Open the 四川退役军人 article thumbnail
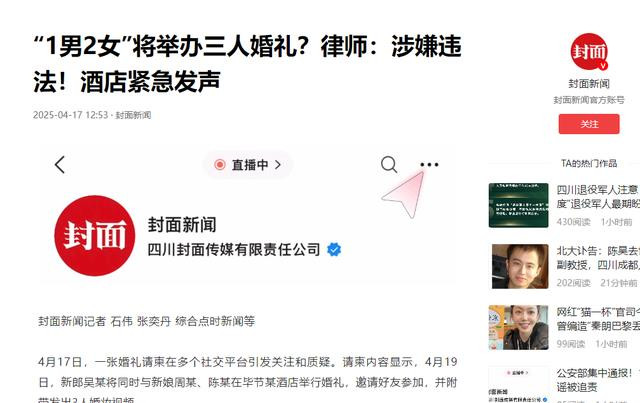640x403 pixels. coord(518,205)
